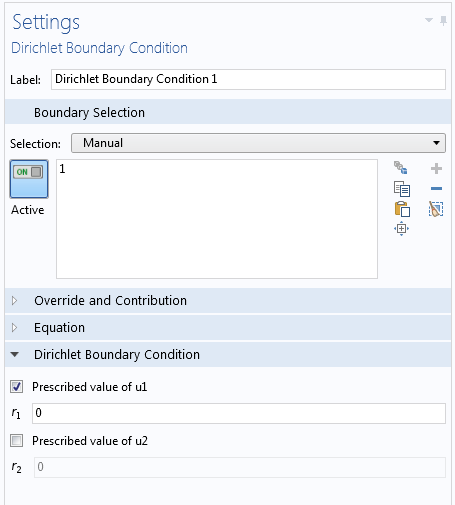Click the pin icon in Settings header
This screenshot has height=505, width=455.
(x=443, y=21)
